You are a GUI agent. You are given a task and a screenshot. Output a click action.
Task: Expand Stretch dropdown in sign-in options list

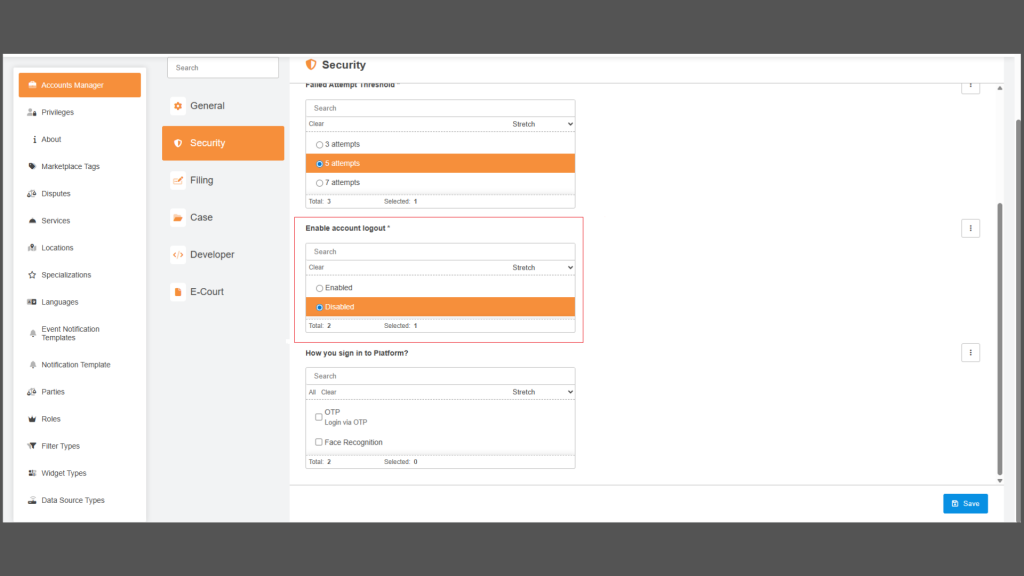(542, 392)
